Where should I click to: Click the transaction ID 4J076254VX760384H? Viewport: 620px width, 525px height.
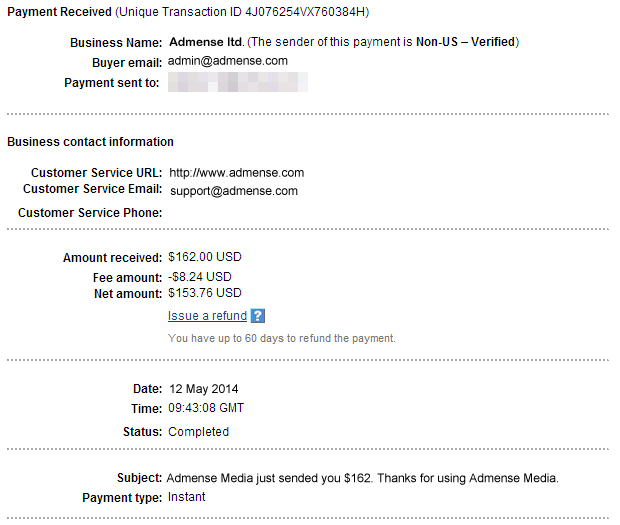(x=305, y=12)
